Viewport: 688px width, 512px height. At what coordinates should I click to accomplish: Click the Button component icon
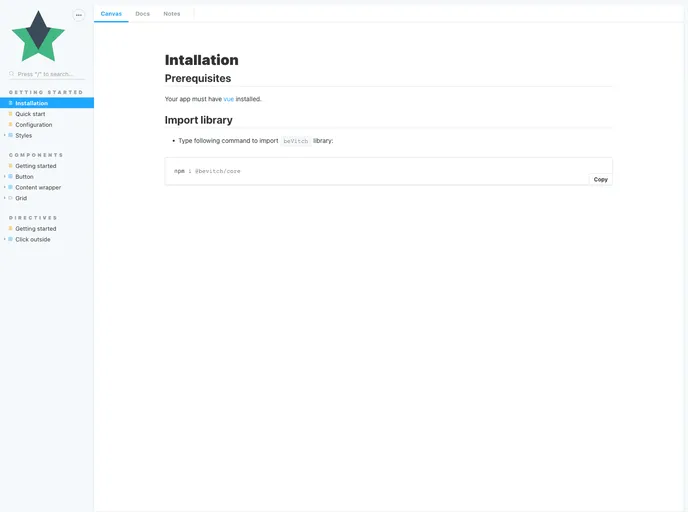[x=11, y=177]
